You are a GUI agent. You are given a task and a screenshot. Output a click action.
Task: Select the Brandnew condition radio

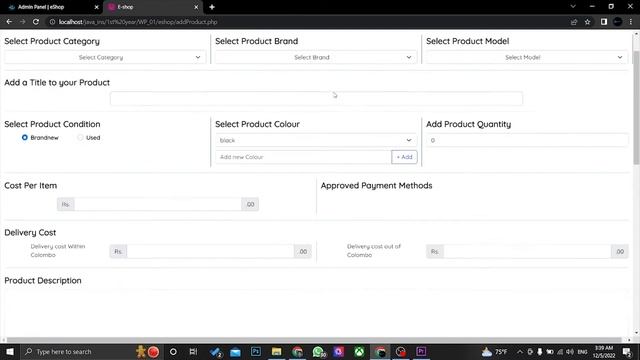pos(25,138)
